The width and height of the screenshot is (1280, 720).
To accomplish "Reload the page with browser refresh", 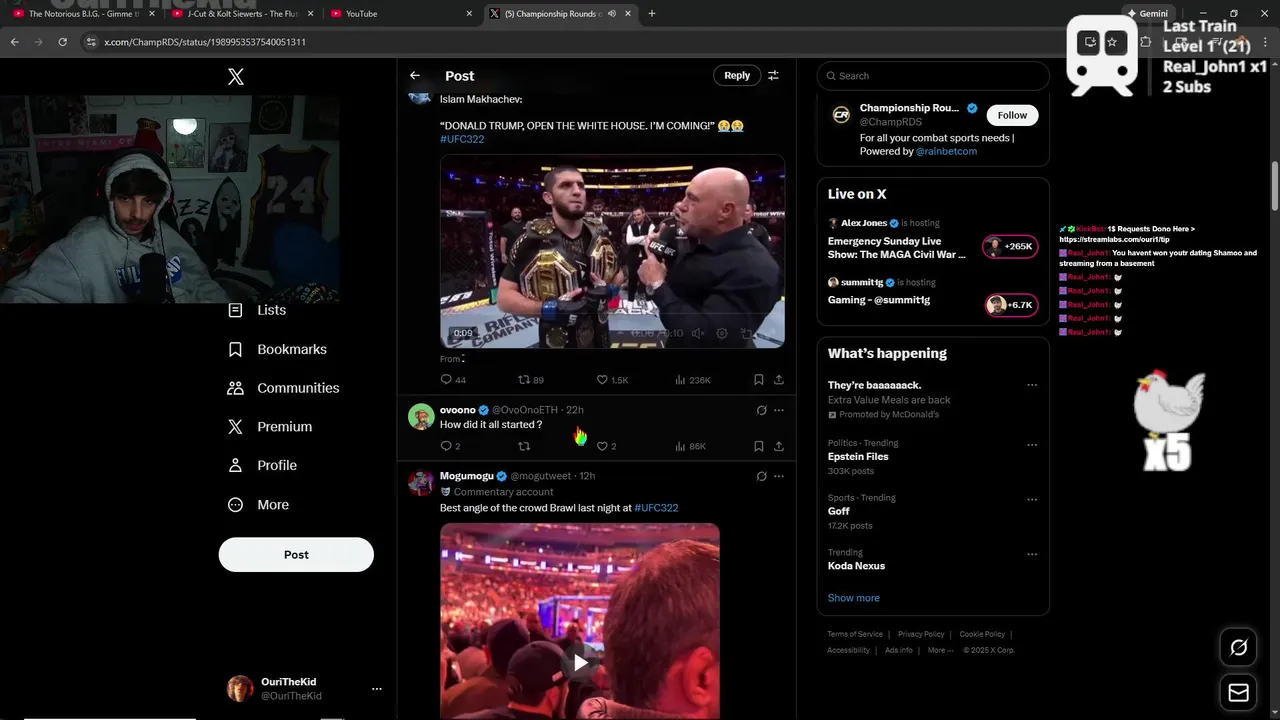I will pos(62,42).
